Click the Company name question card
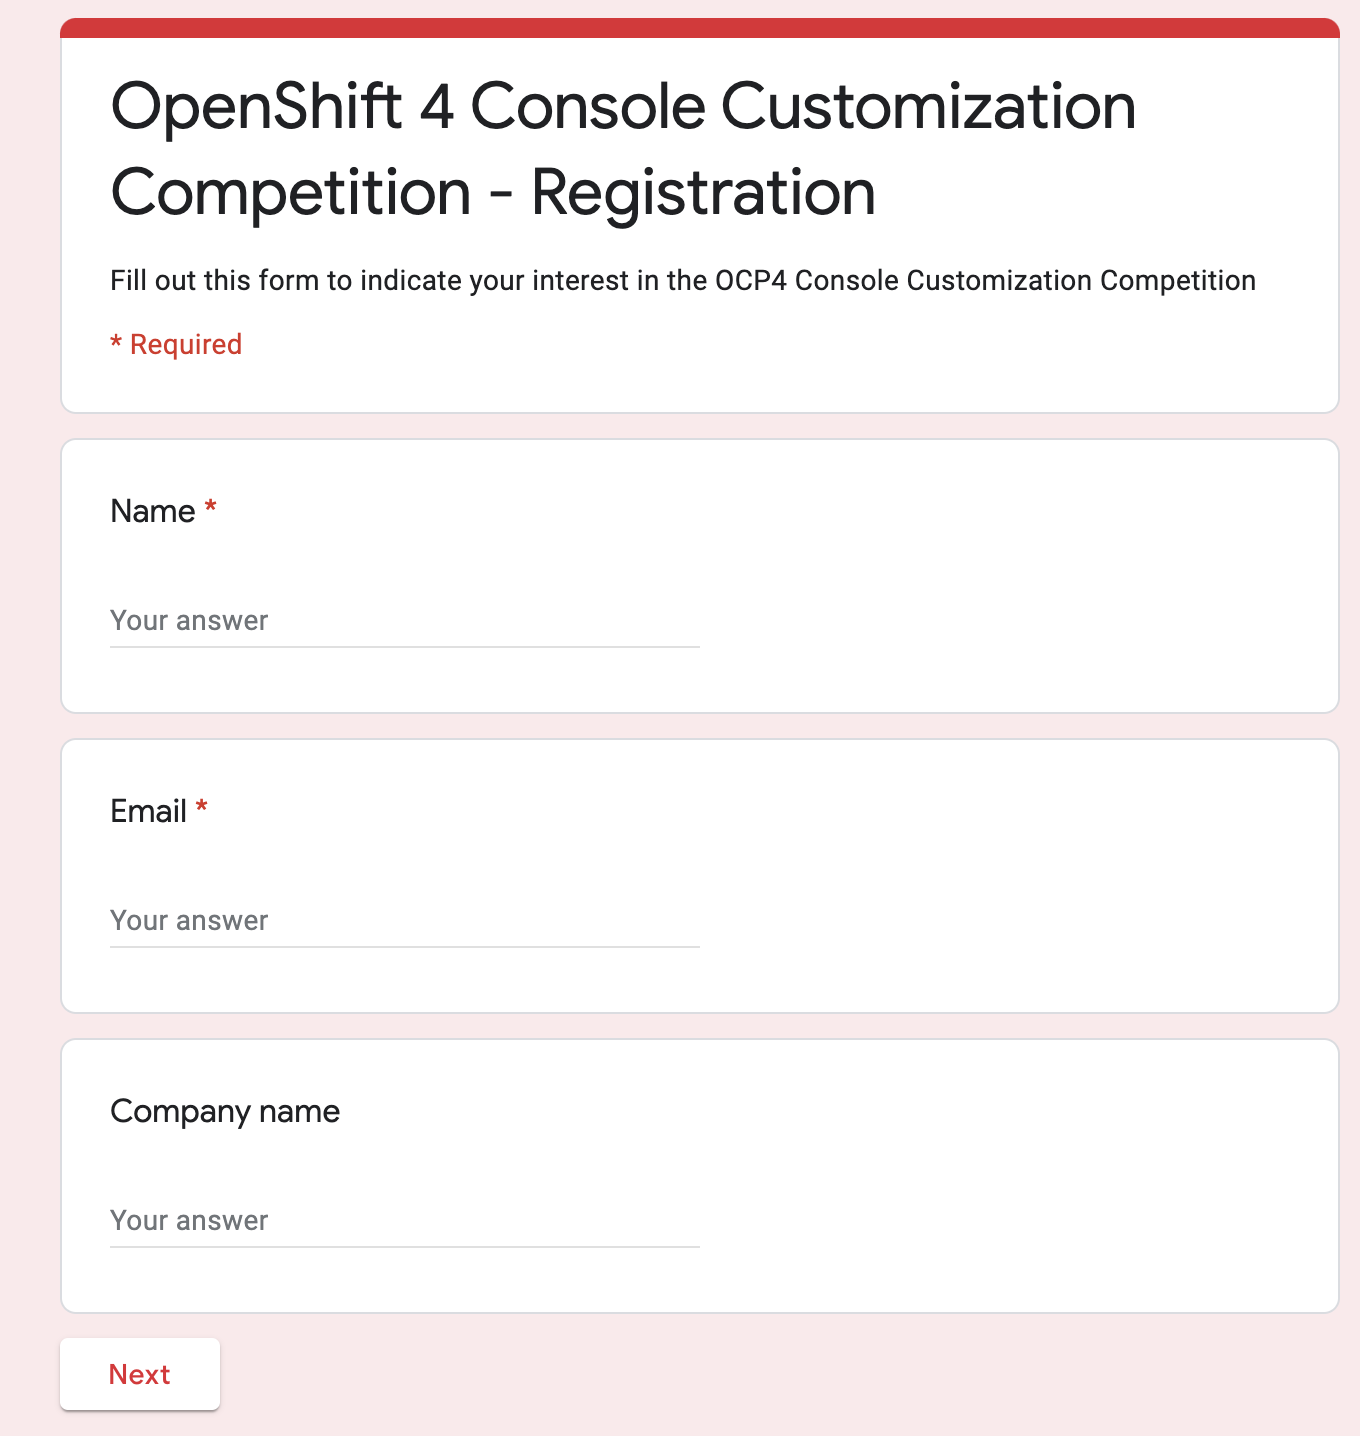This screenshot has height=1436, width=1360. point(700,1175)
